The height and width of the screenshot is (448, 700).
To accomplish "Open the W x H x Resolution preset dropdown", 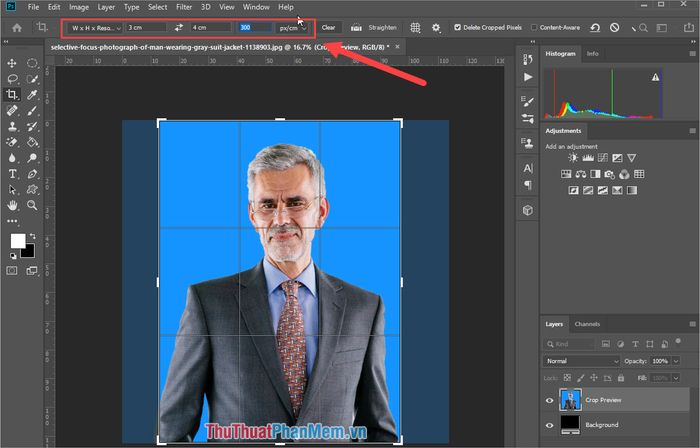I will [x=95, y=28].
